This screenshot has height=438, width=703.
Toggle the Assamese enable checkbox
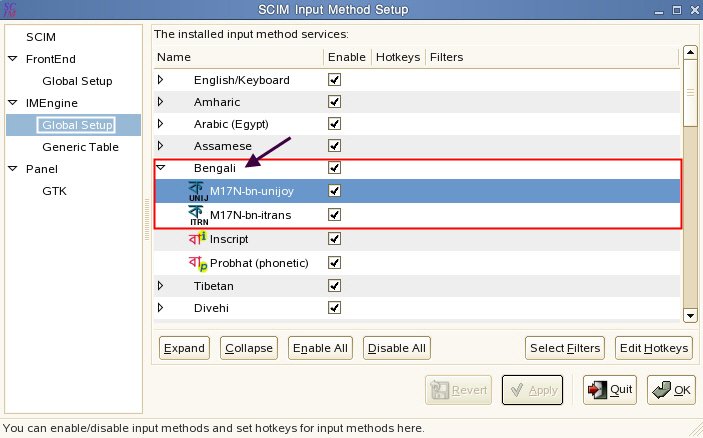click(x=334, y=146)
